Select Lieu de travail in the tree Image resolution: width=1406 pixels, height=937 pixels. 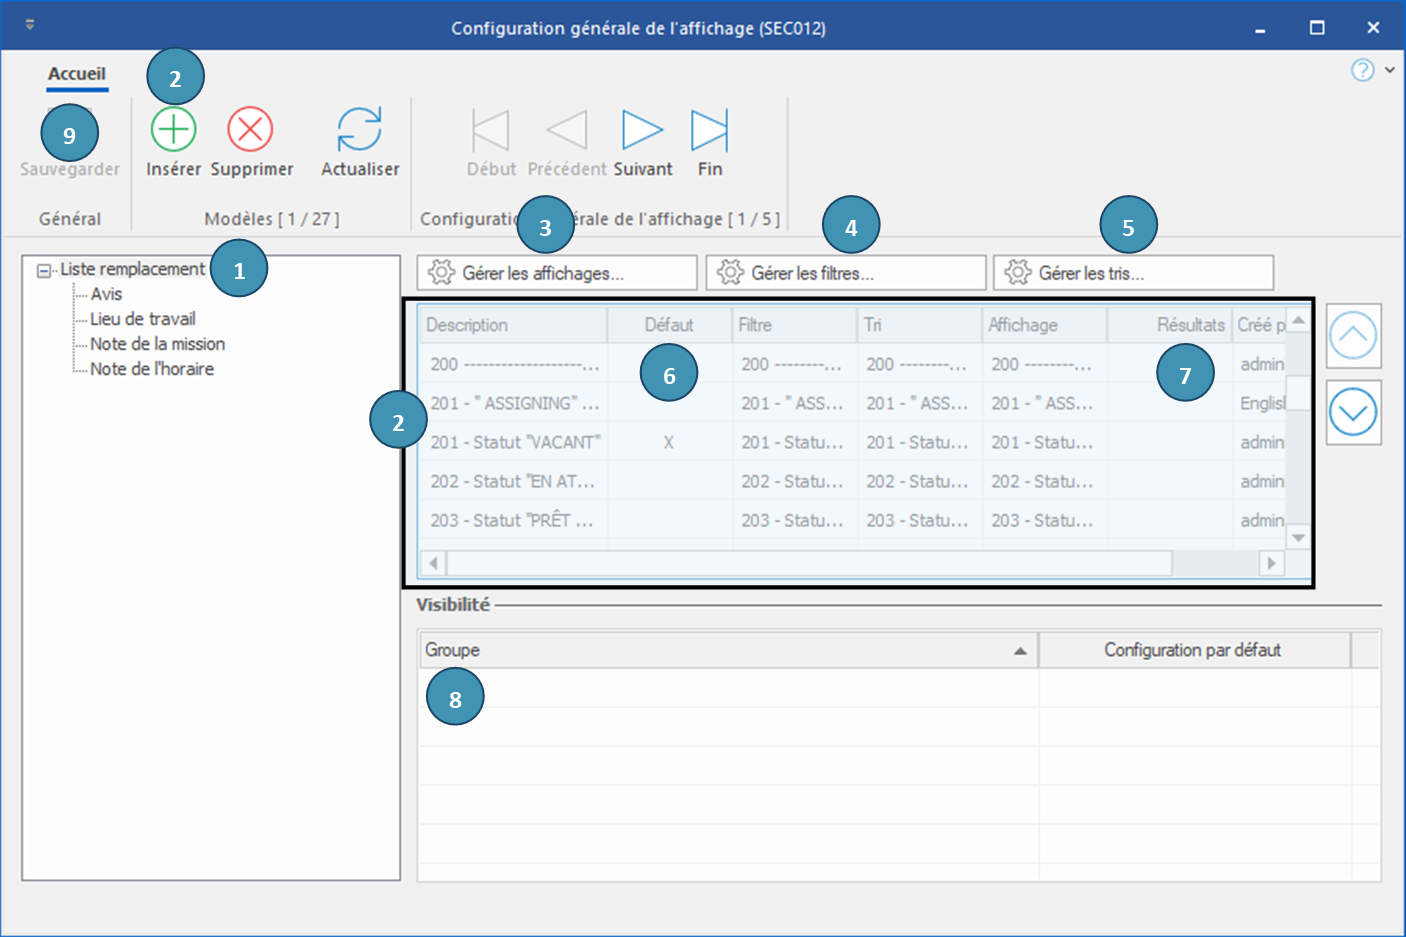142,319
